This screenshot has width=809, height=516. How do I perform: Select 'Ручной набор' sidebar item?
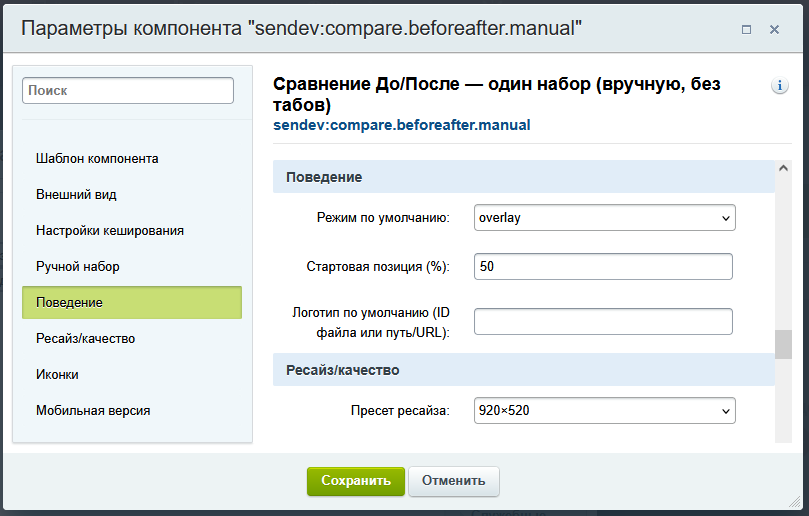(78, 266)
